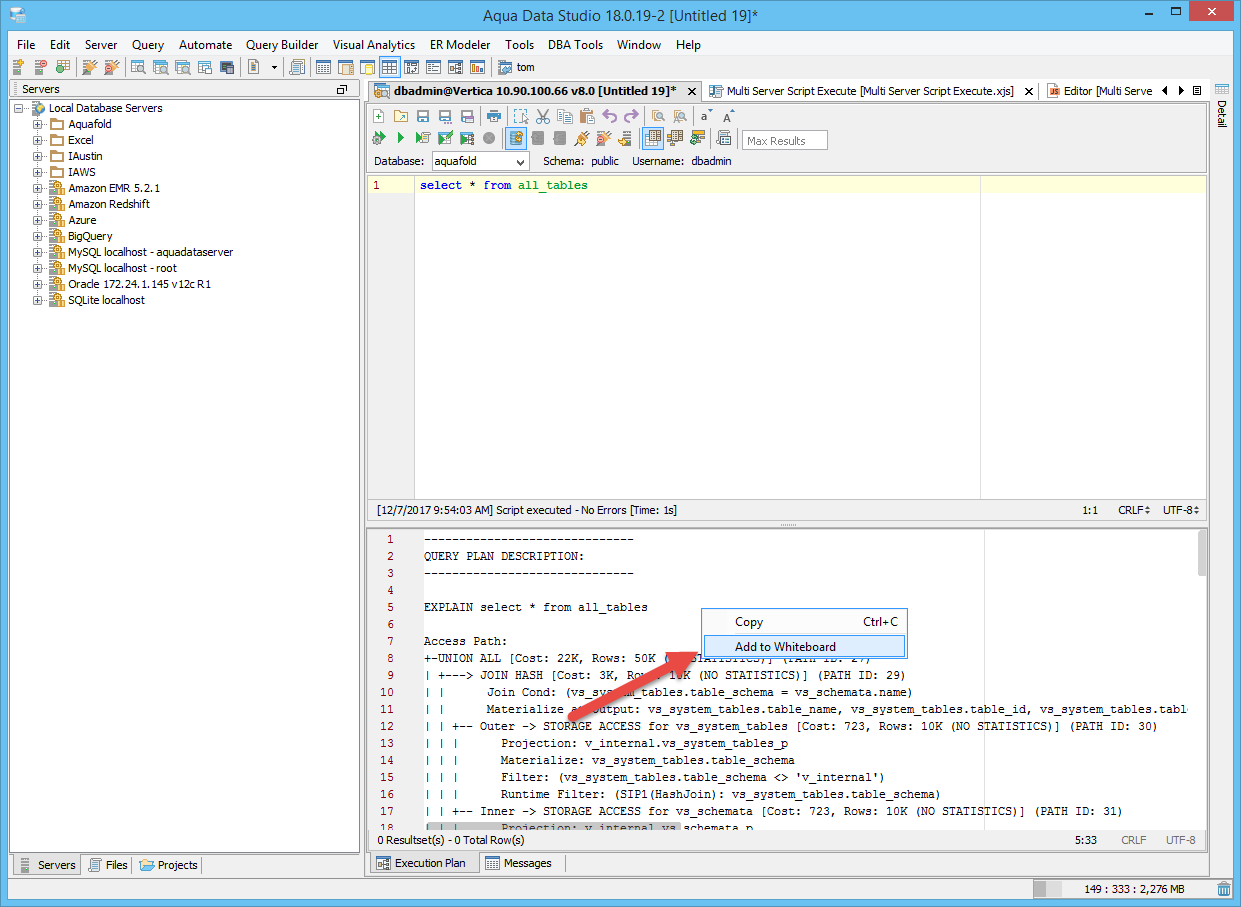The image size is (1241, 907).
Task: Open the File menu
Action: (26, 45)
